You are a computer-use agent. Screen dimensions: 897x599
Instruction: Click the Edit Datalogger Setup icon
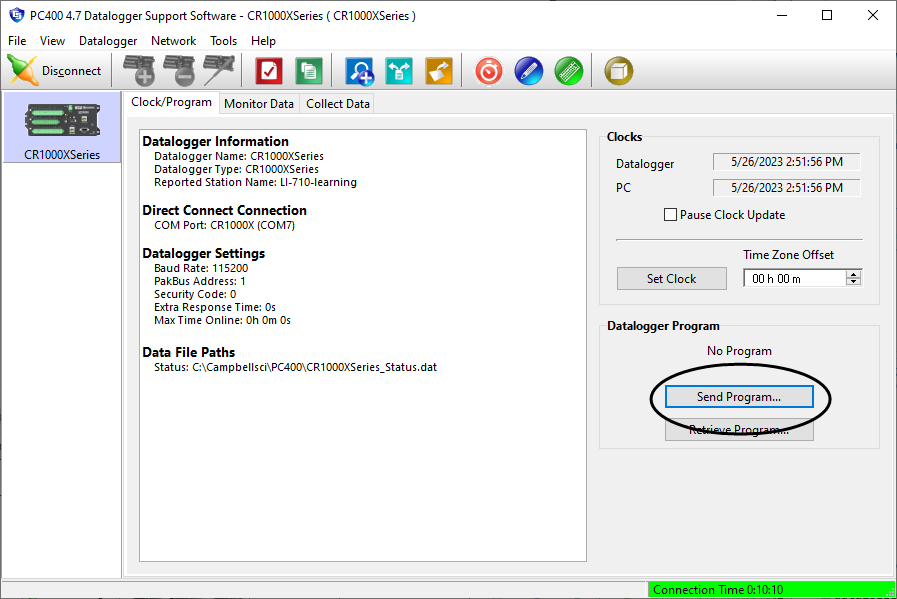point(218,71)
